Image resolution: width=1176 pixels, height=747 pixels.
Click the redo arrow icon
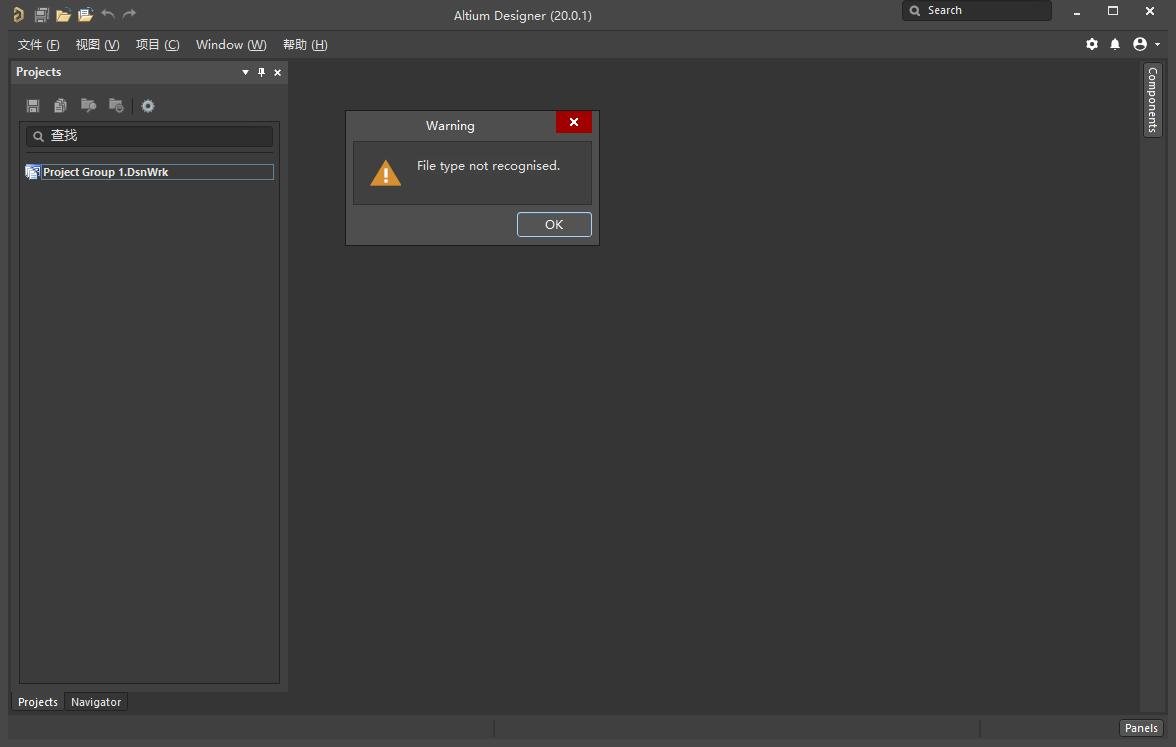(x=130, y=14)
